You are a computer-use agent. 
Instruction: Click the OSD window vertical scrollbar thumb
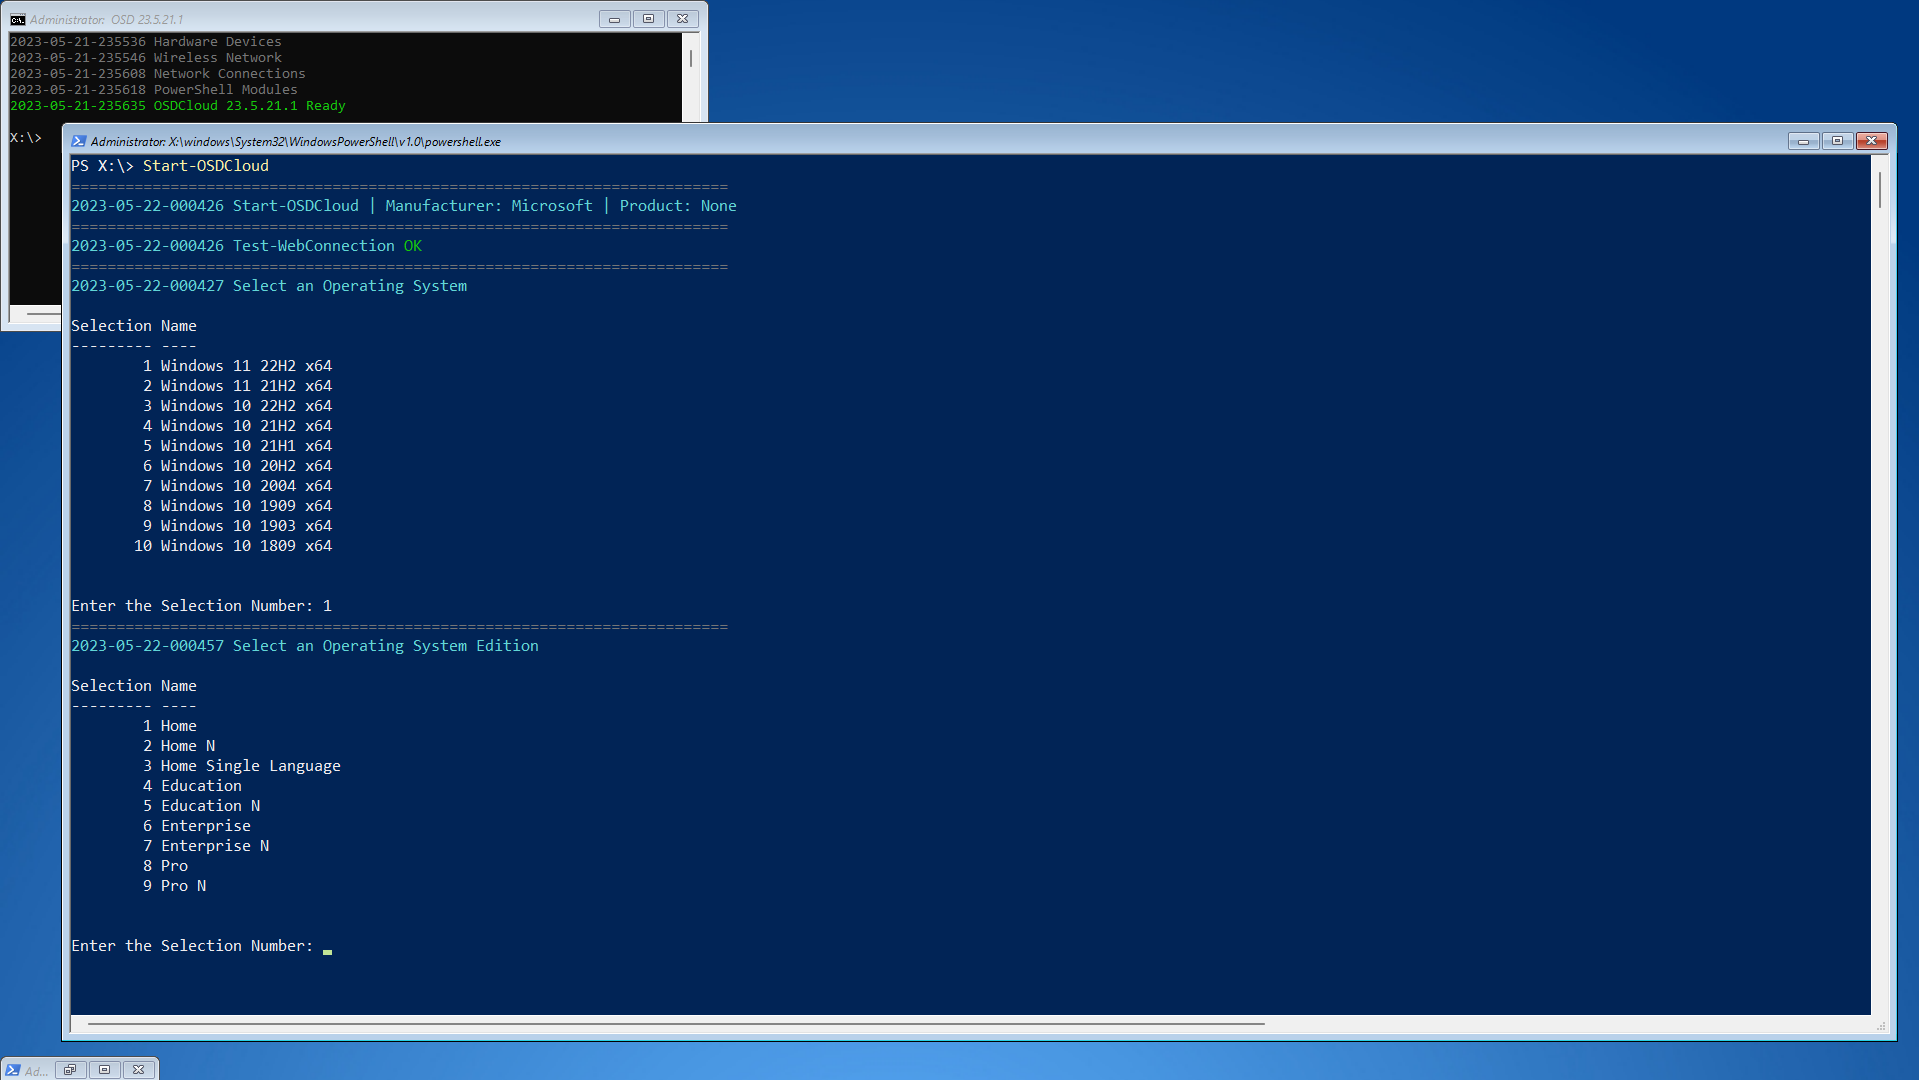click(690, 59)
